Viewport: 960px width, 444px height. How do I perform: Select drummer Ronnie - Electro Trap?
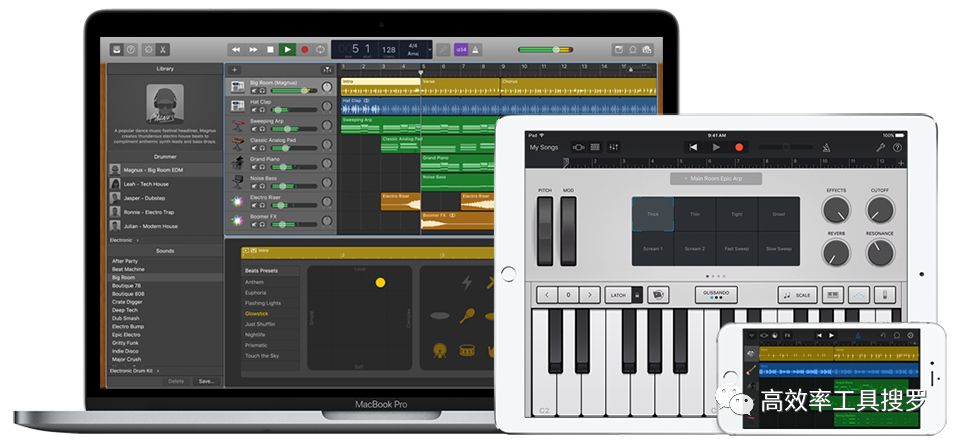click(165, 212)
